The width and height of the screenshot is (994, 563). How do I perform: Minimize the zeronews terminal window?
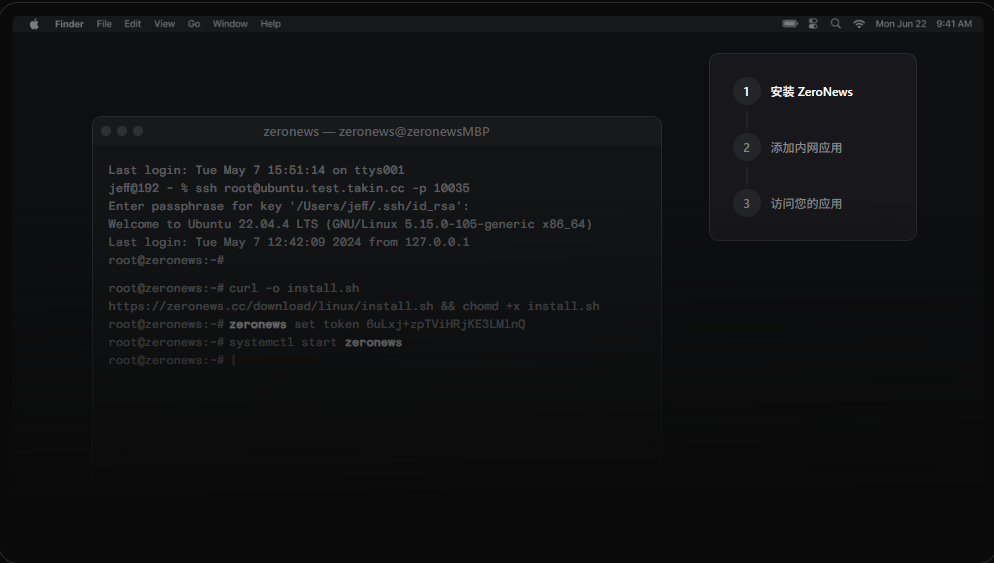click(122, 131)
